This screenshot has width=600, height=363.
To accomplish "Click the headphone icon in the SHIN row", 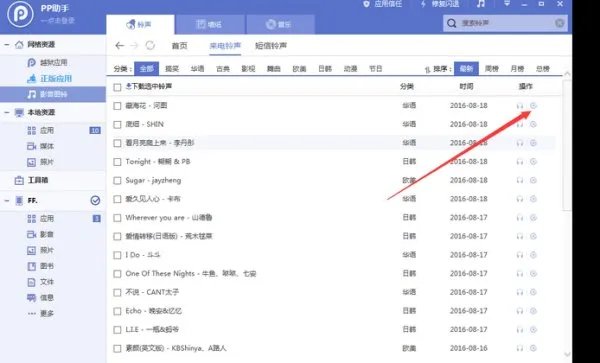I will click(520, 124).
